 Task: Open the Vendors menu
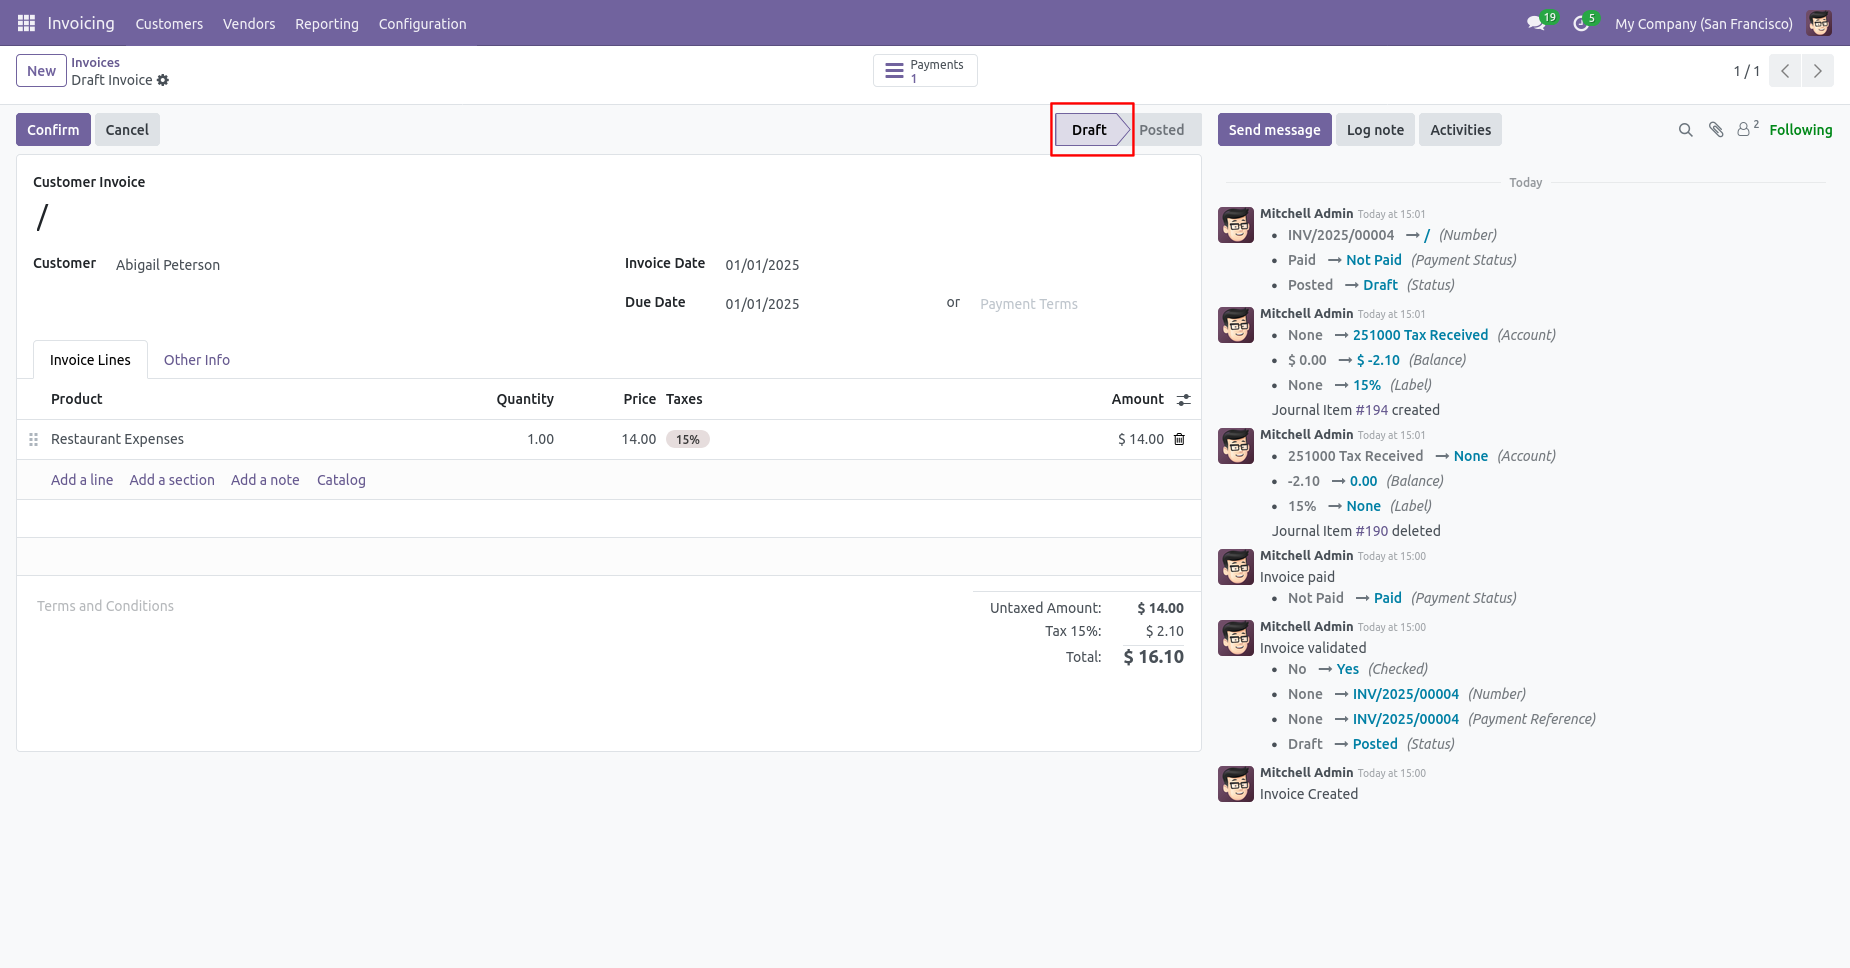point(249,24)
